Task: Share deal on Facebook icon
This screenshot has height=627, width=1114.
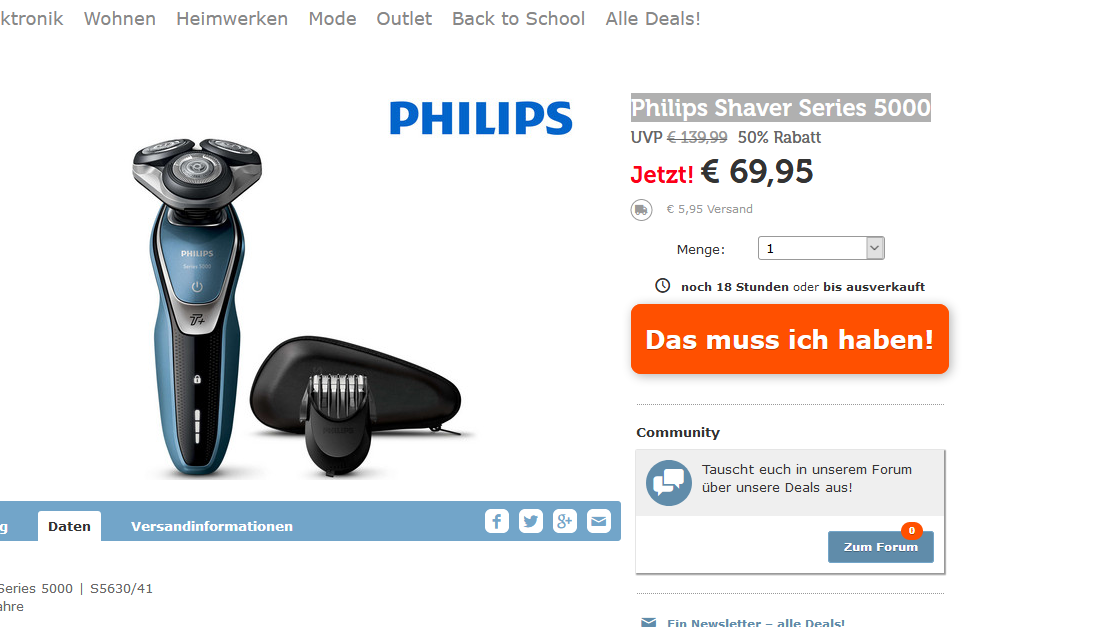Action: click(497, 521)
